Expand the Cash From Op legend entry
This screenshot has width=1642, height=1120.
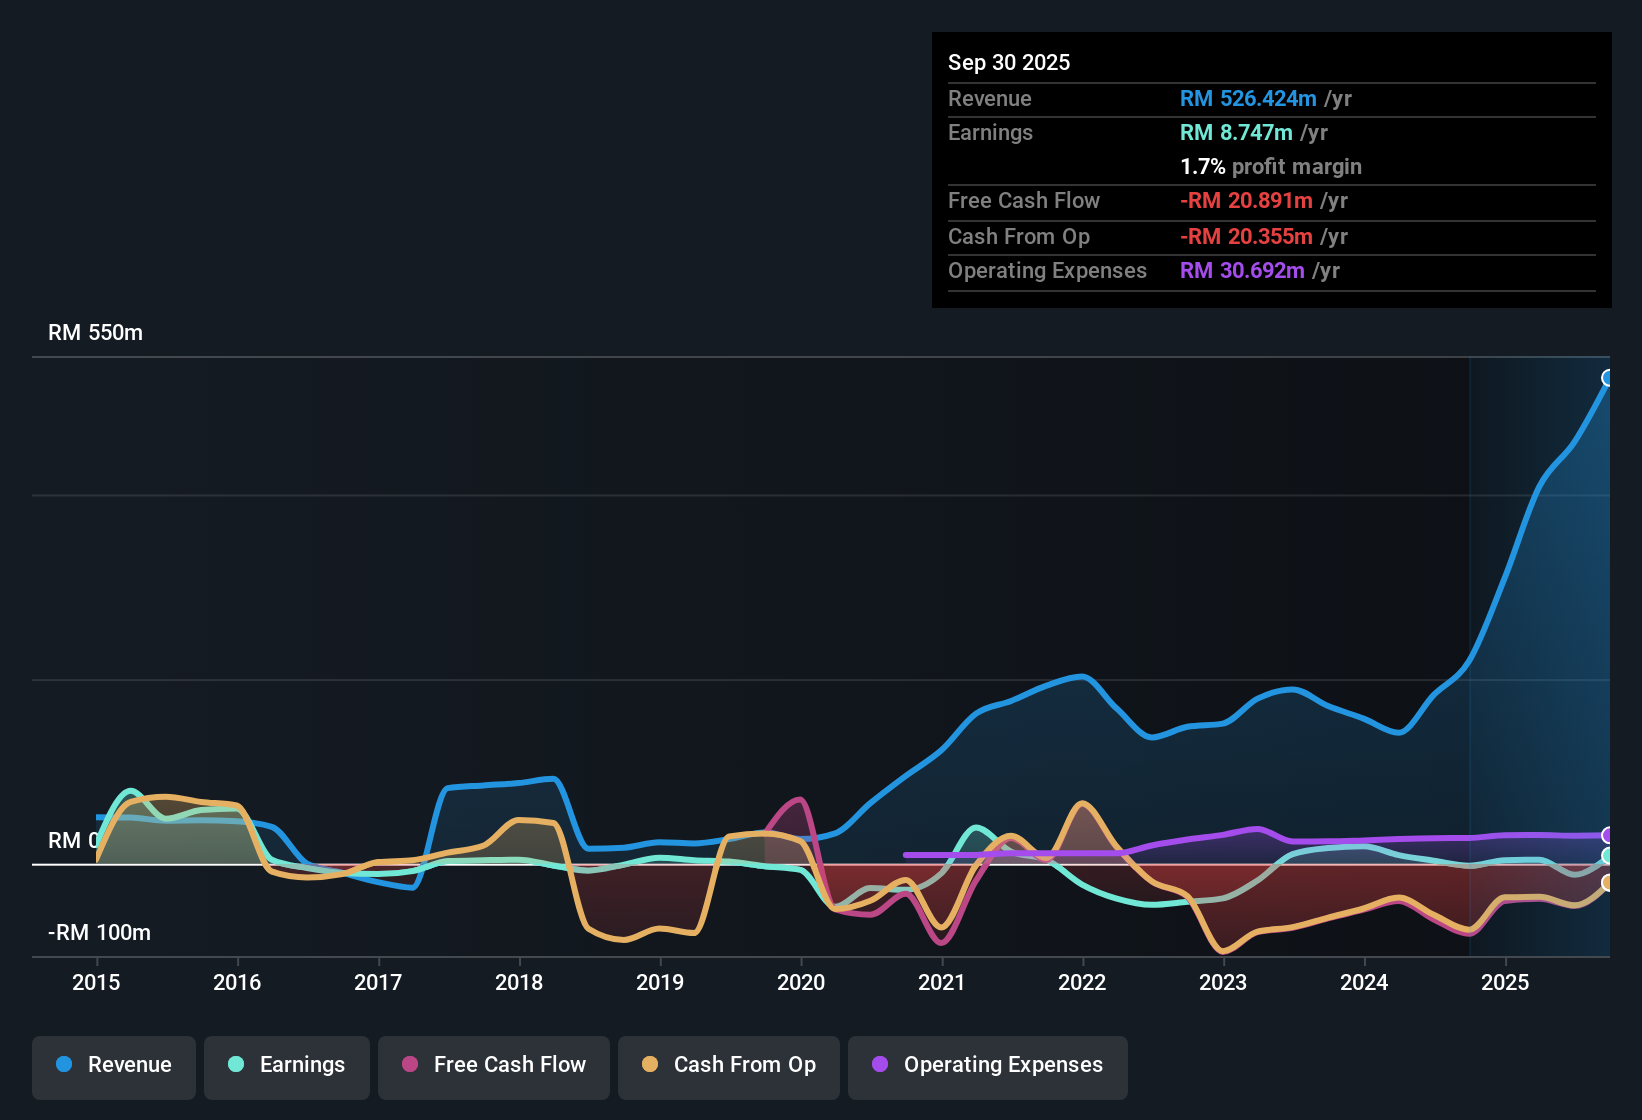coord(728,1065)
